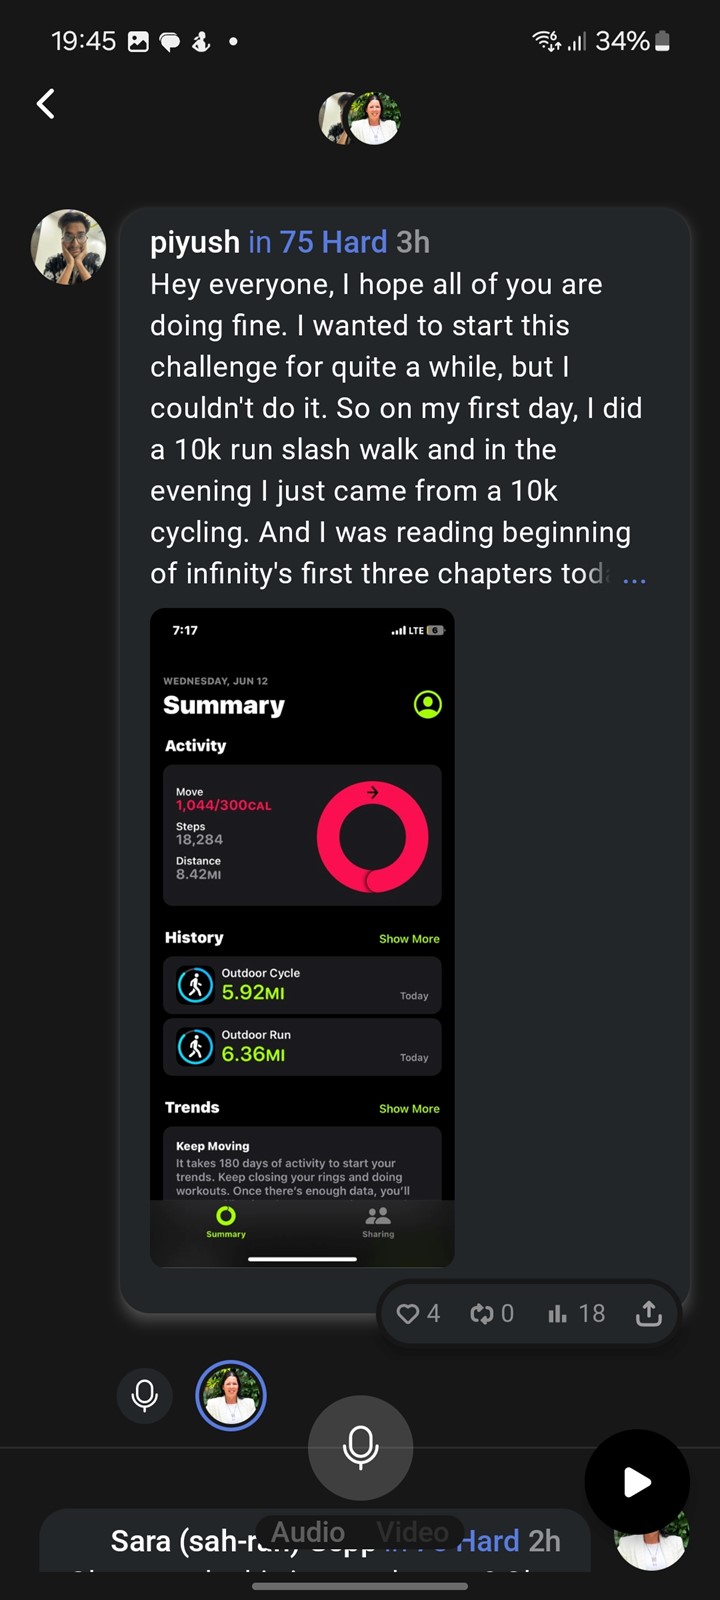Screen dimensions: 720x1600
Task: Start recording with large microphone button
Action: tap(360, 1447)
